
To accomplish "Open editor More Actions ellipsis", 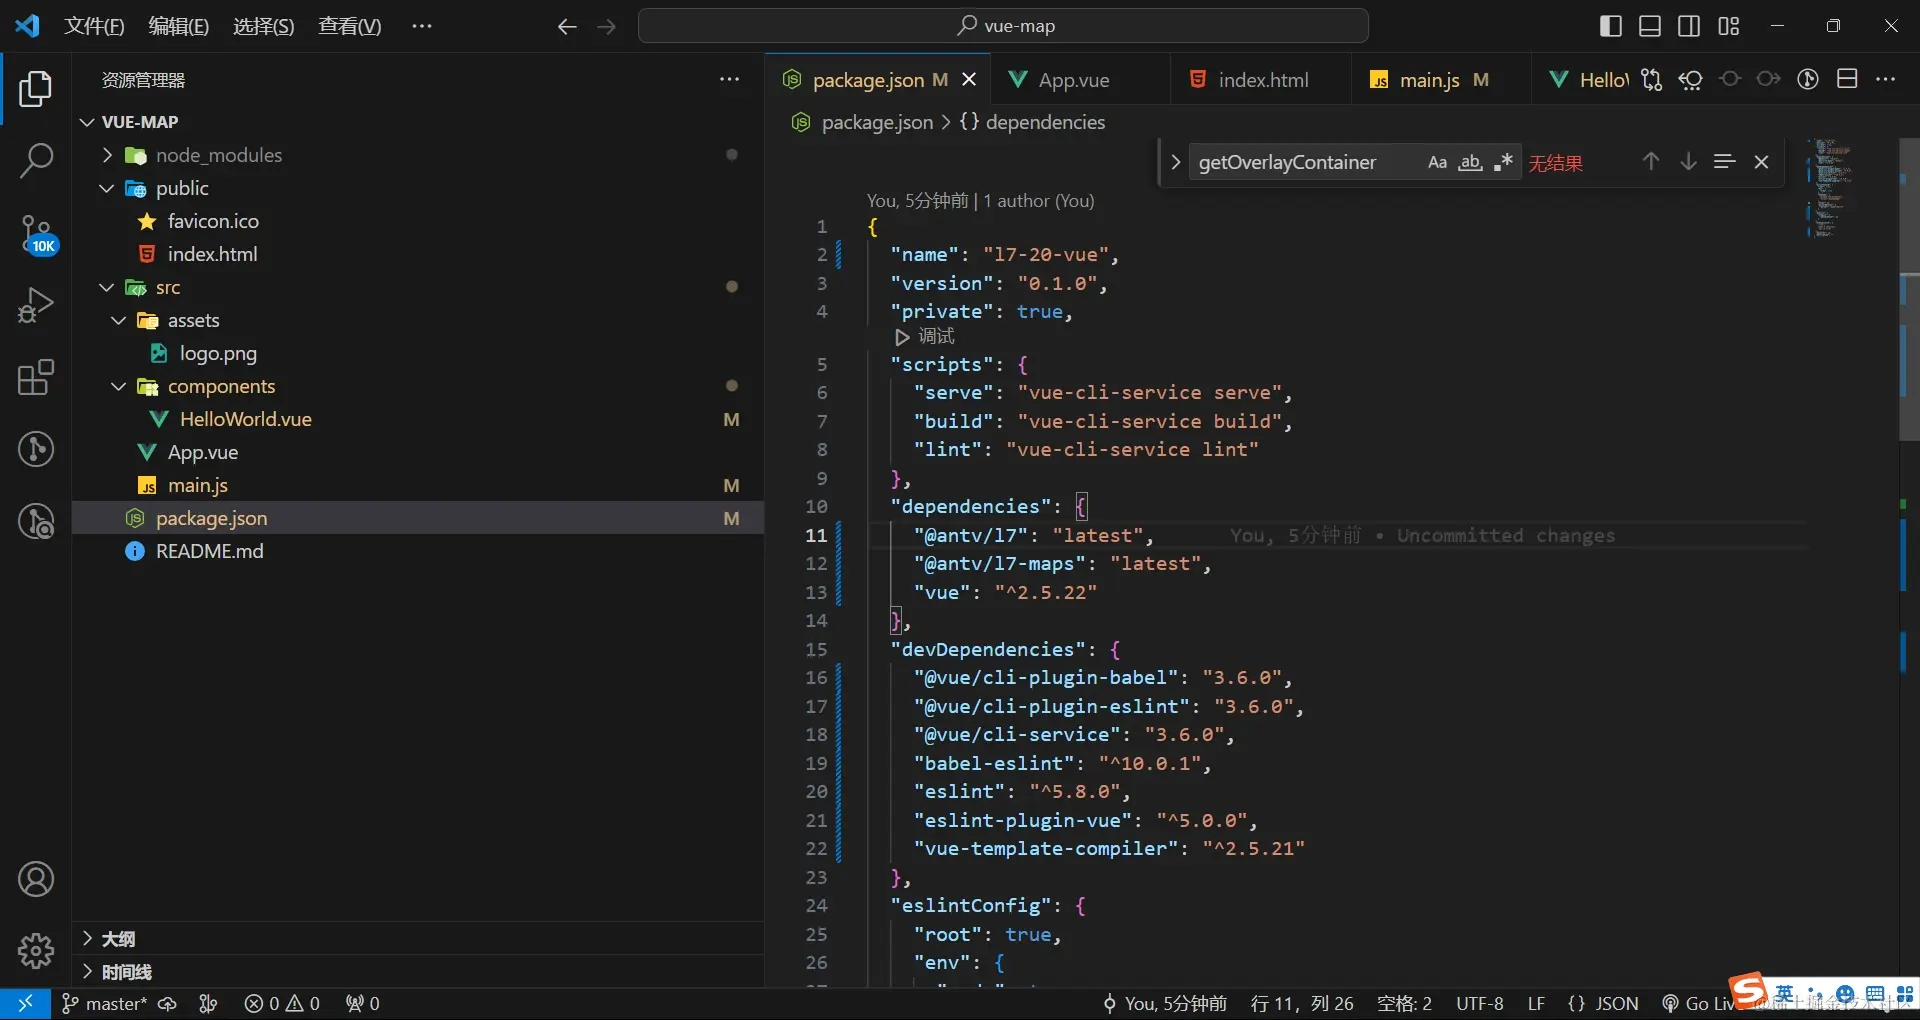I will tap(1886, 80).
